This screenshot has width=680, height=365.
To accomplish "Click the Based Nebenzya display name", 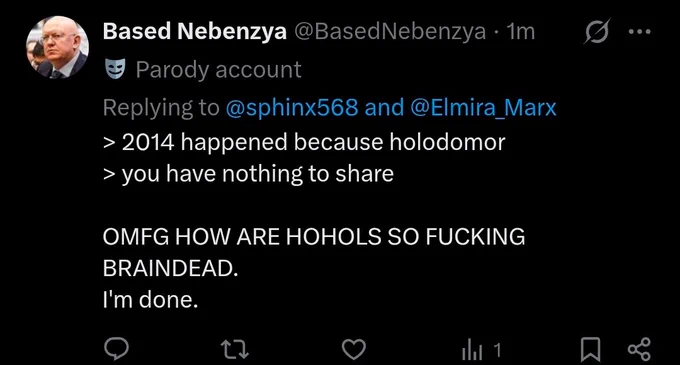I will click(195, 32).
